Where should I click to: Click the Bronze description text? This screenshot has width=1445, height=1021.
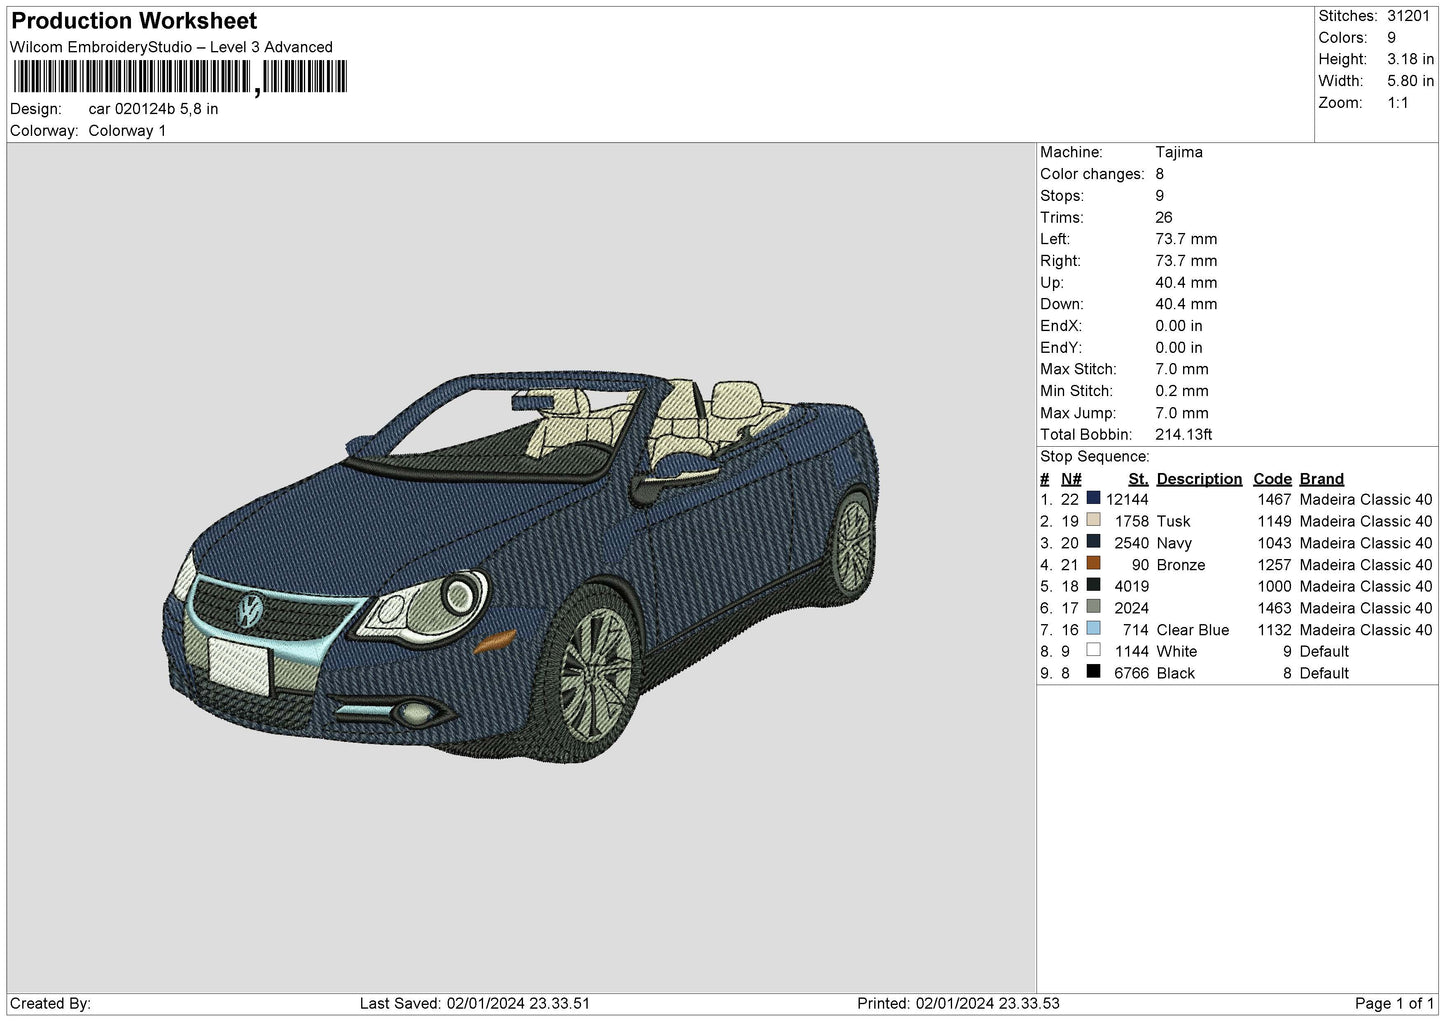coord(1181,565)
